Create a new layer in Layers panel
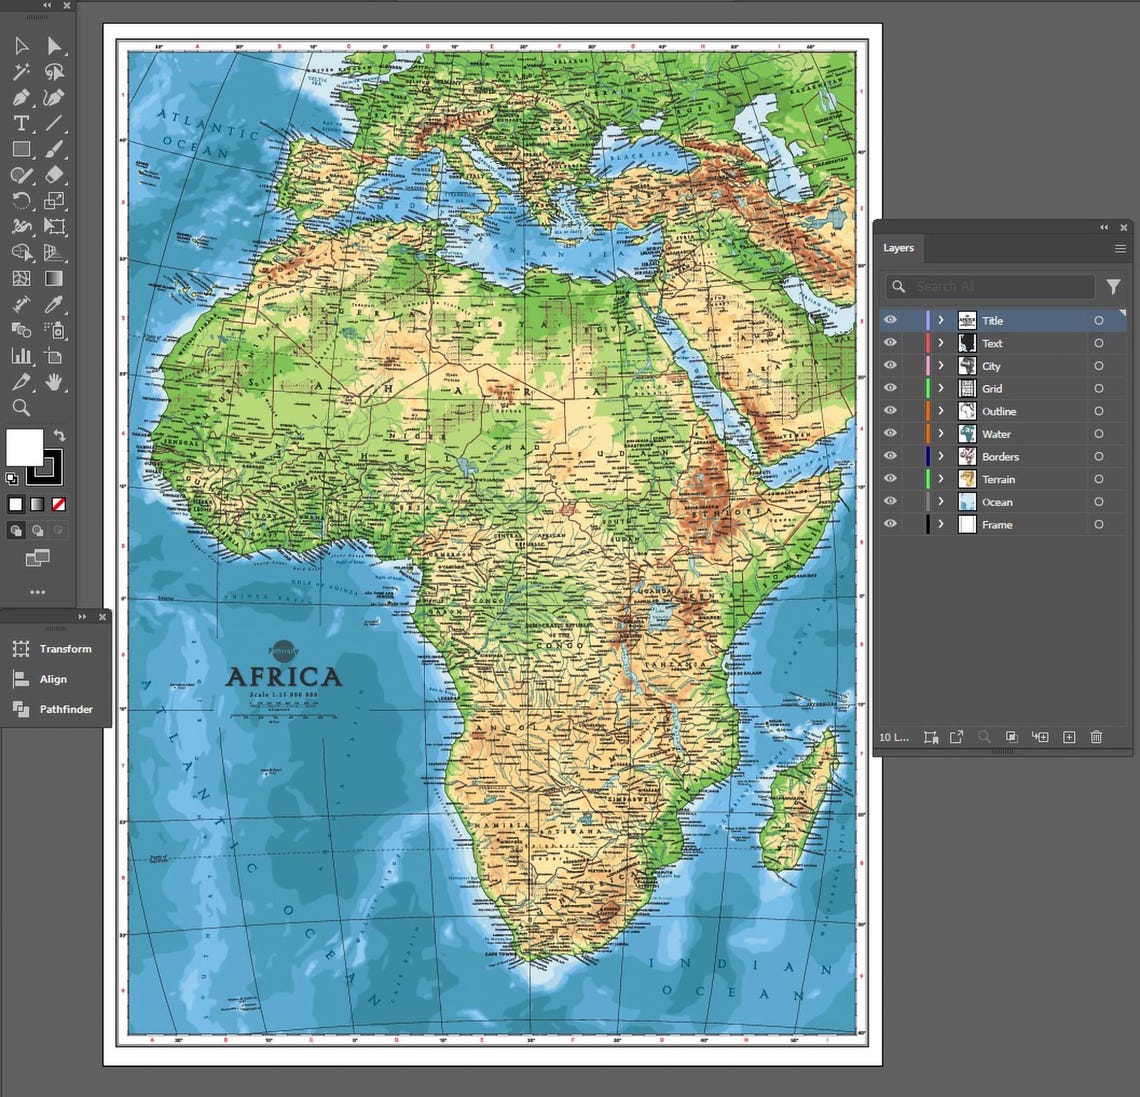Viewport: 1140px width, 1097px height. pyautogui.click(x=1069, y=737)
